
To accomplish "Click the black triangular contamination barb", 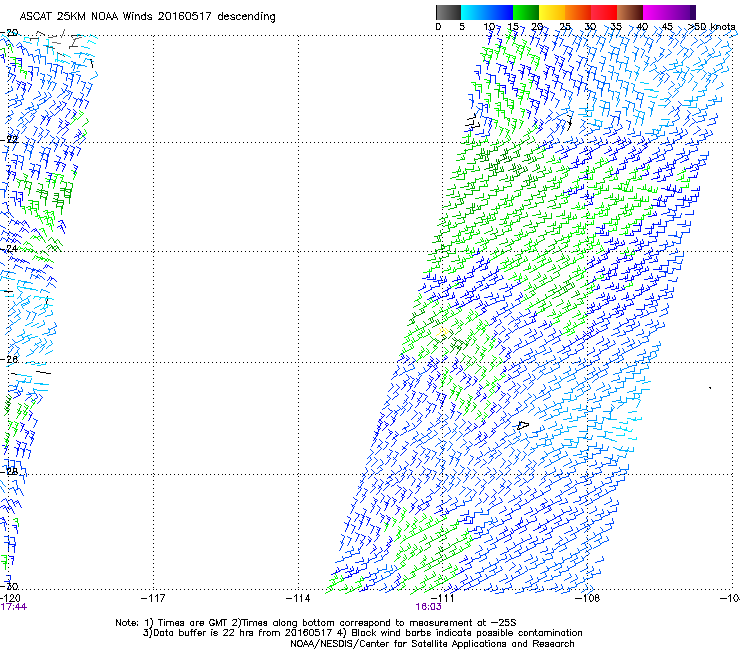I will coord(523,425).
